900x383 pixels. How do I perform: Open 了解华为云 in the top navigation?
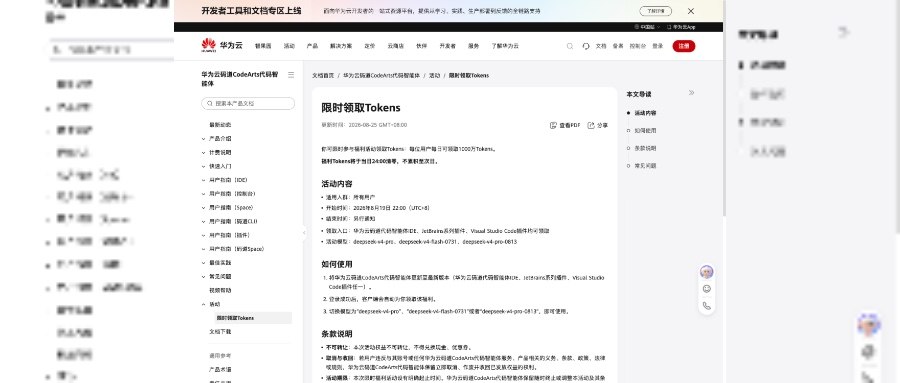505,46
